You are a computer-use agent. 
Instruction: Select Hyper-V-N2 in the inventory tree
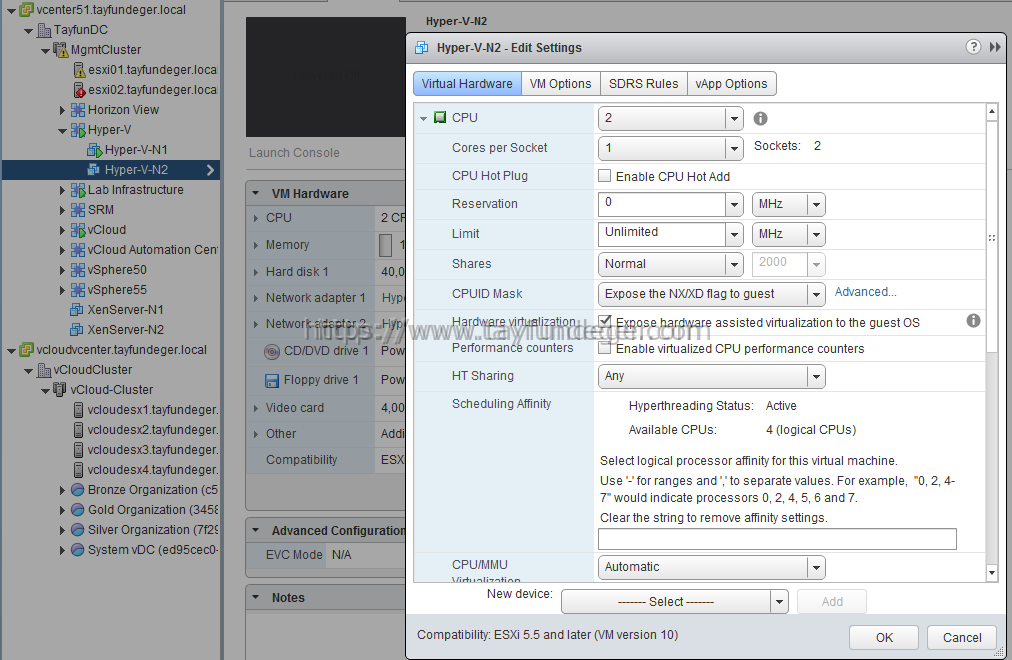pos(111,170)
